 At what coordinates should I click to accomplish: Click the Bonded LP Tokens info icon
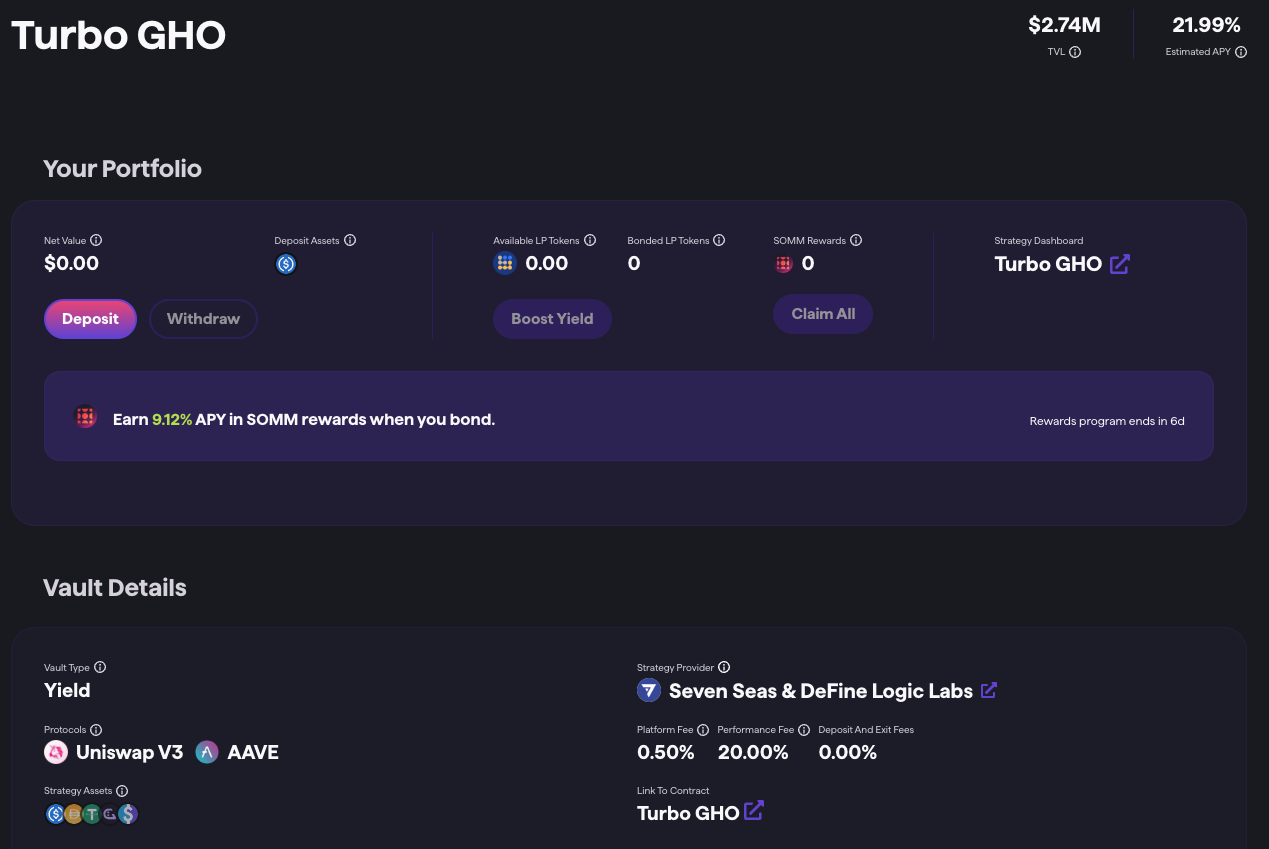click(719, 240)
